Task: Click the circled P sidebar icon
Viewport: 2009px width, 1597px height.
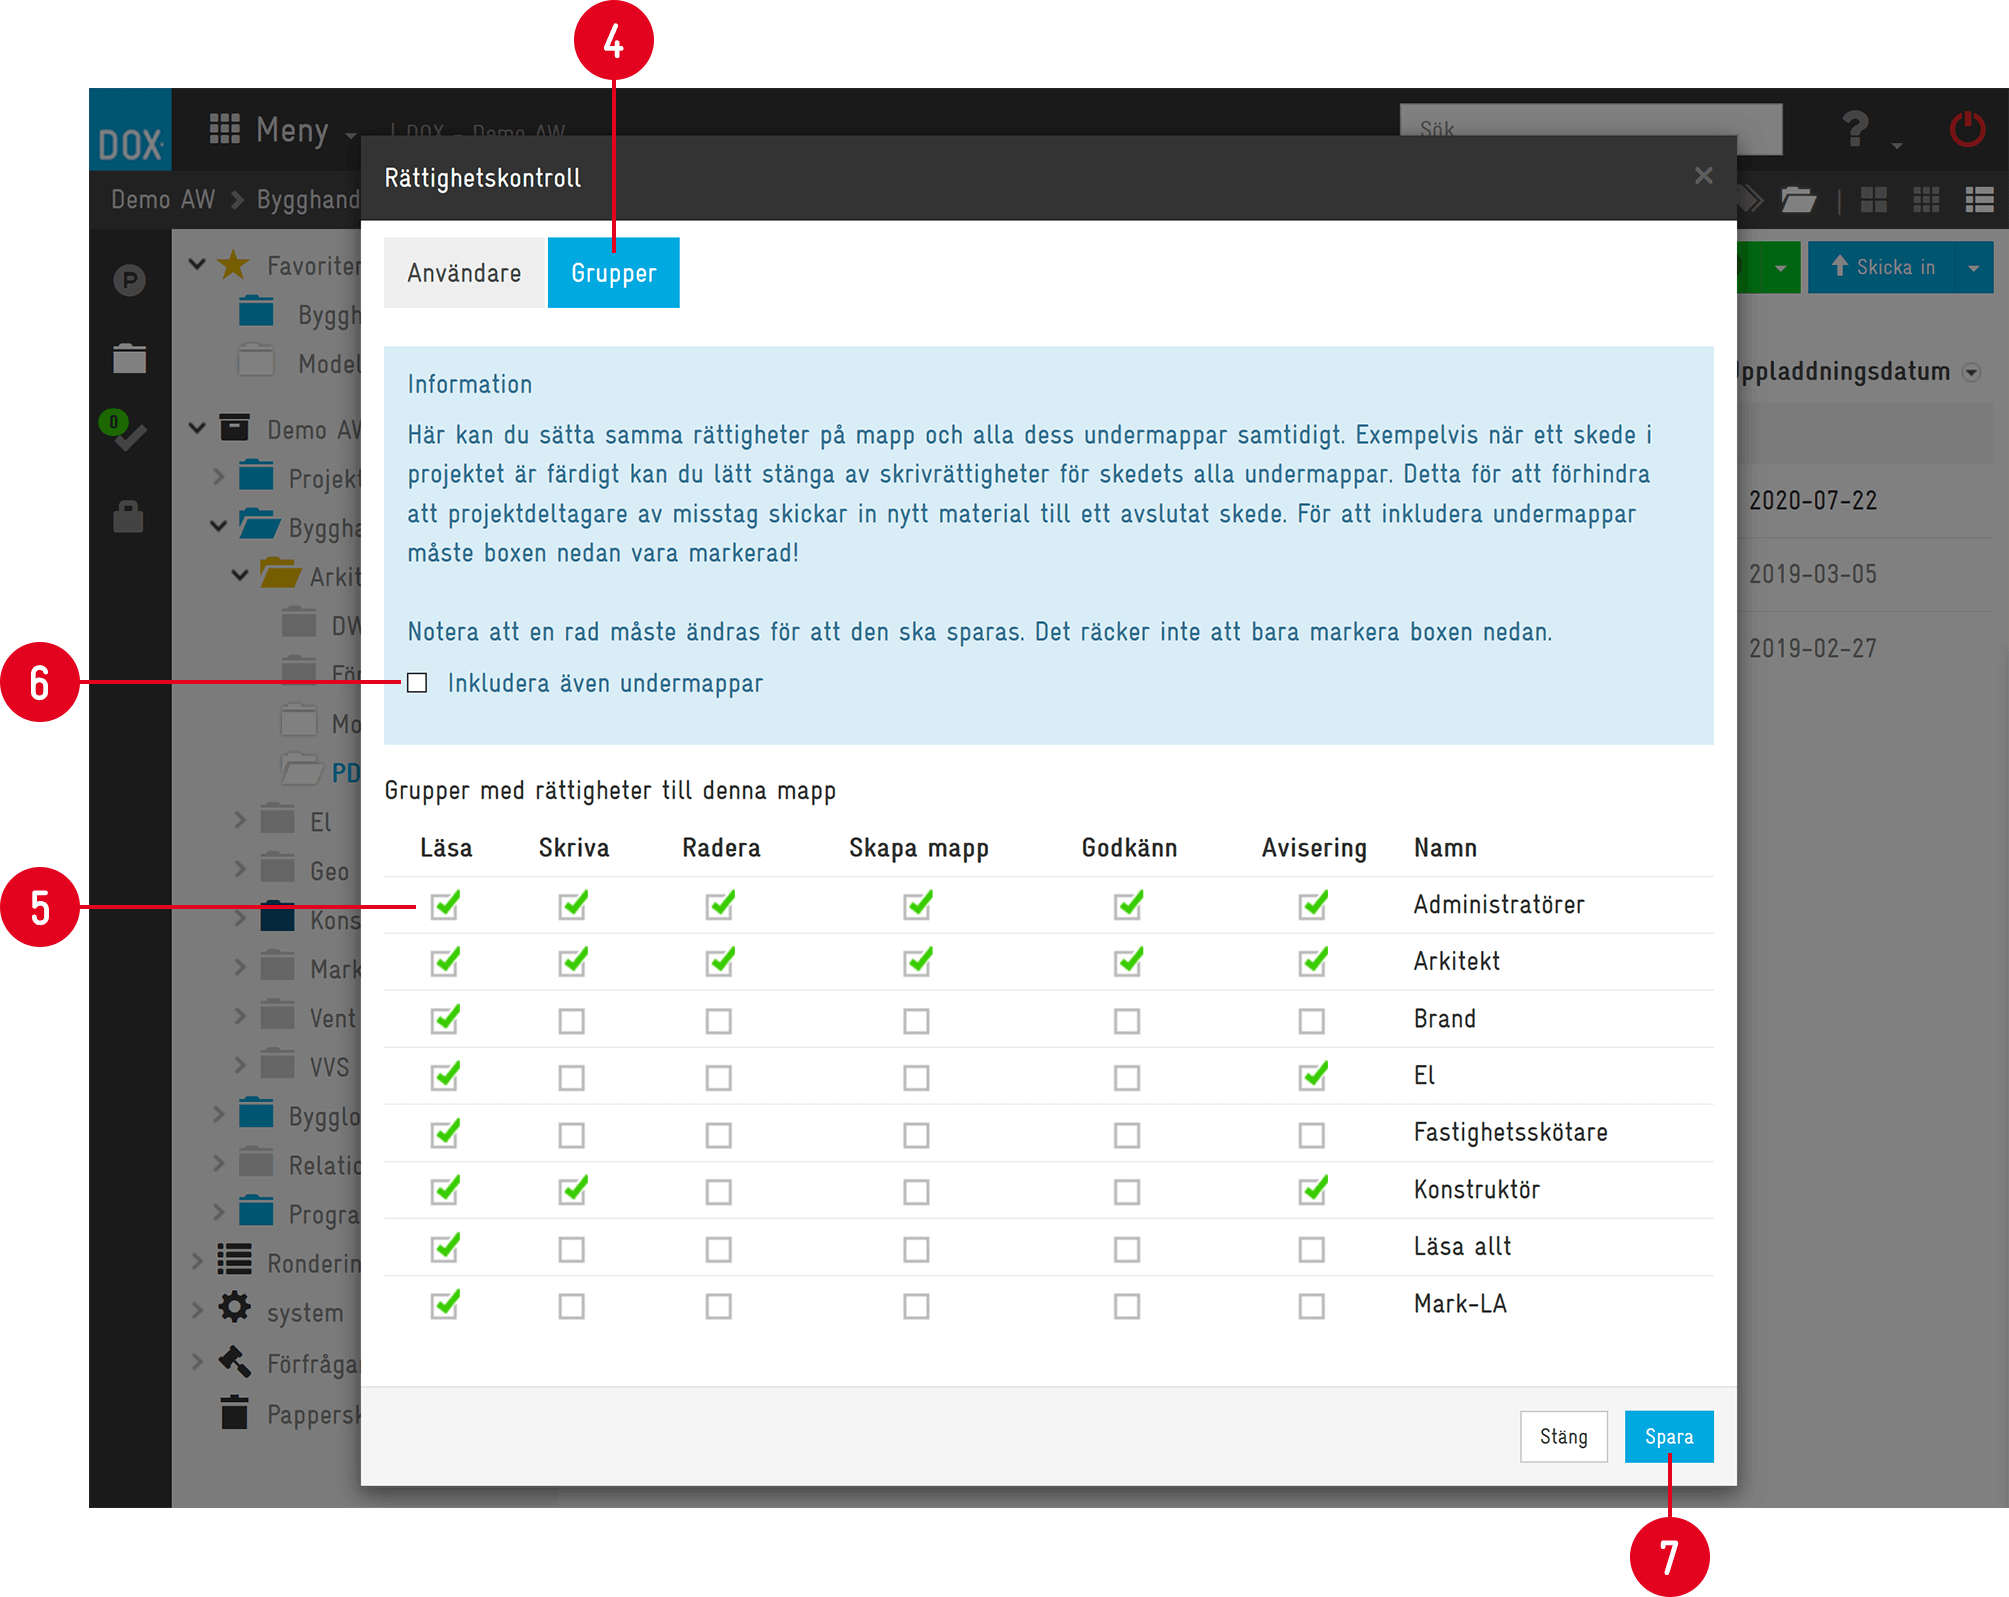Action: [x=129, y=280]
